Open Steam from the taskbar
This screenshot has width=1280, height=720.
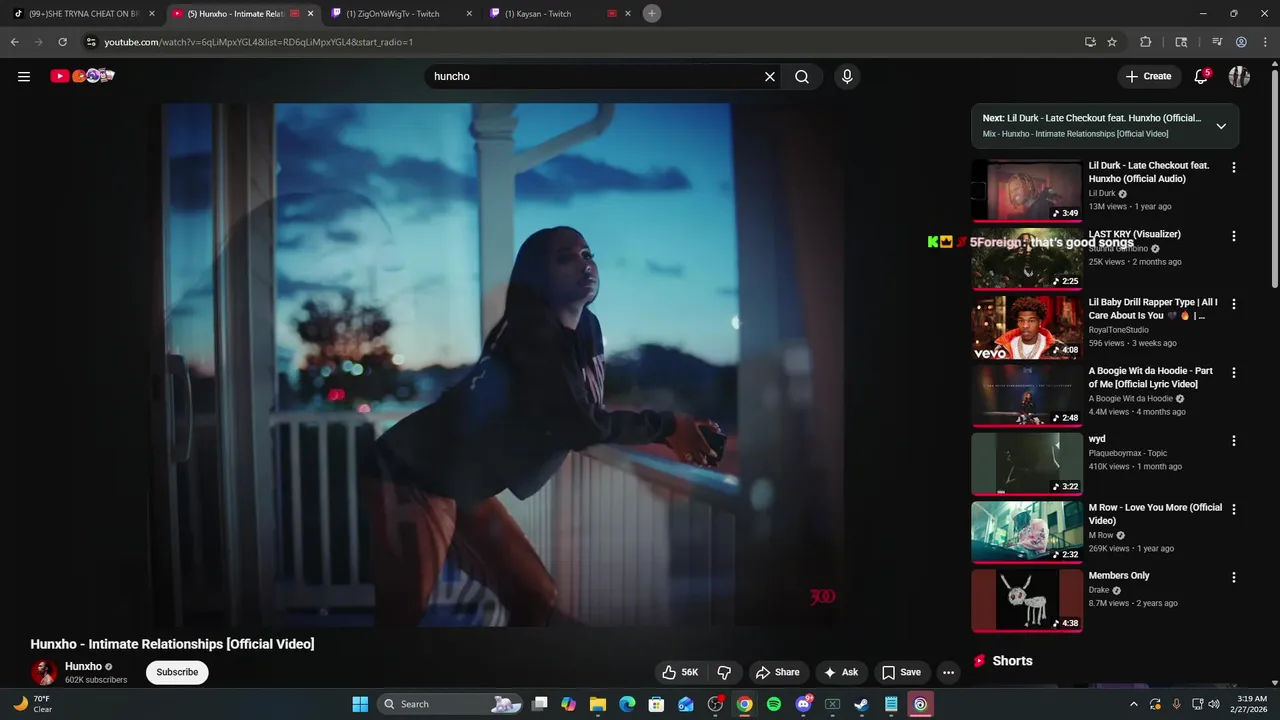861,704
